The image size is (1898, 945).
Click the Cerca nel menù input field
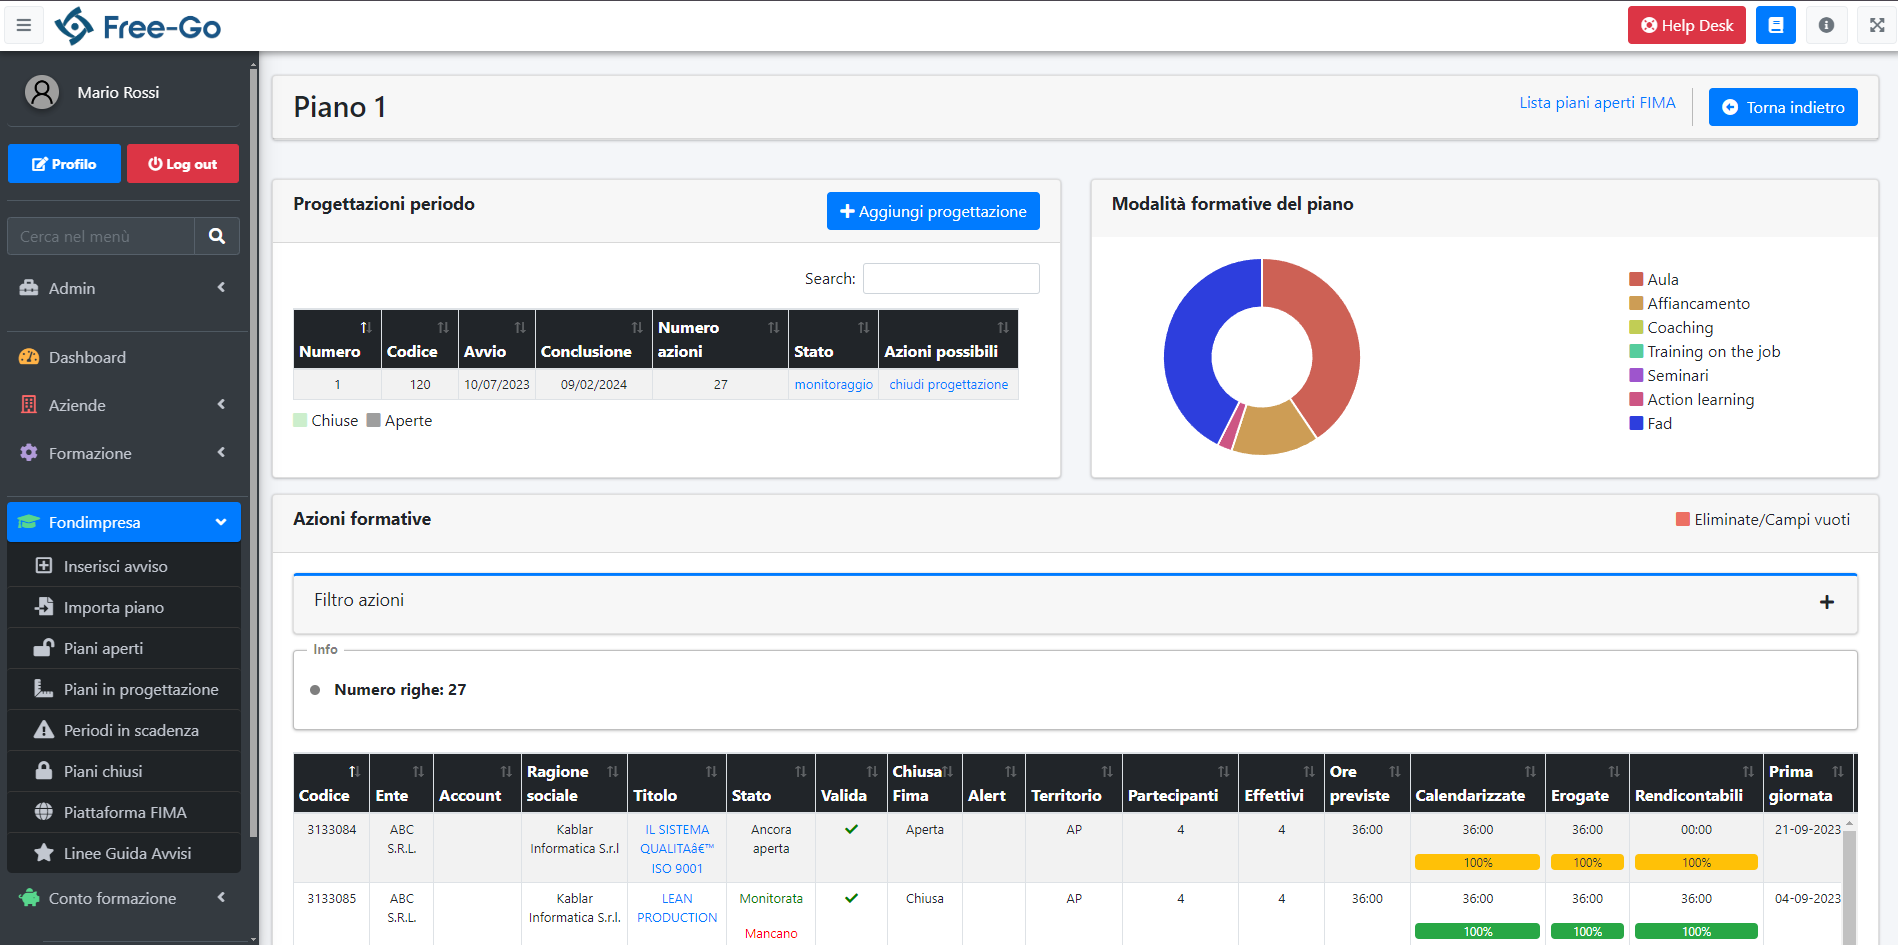(x=101, y=236)
